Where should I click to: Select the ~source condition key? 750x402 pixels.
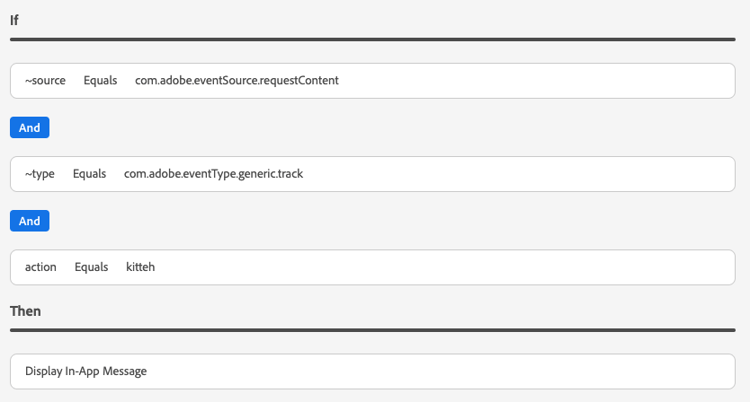pos(45,81)
